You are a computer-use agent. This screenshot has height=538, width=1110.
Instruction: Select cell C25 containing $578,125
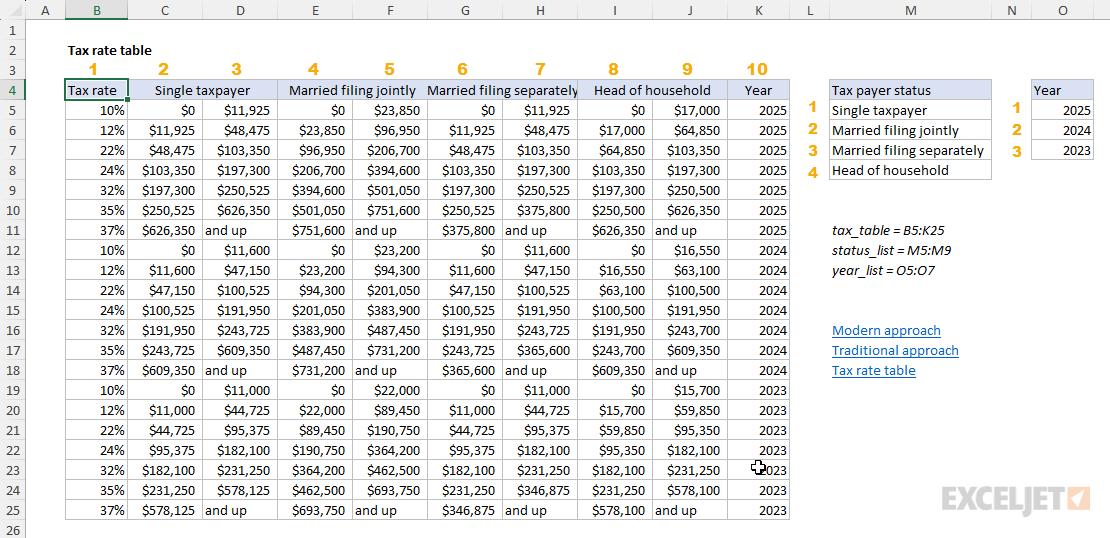[165, 510]
